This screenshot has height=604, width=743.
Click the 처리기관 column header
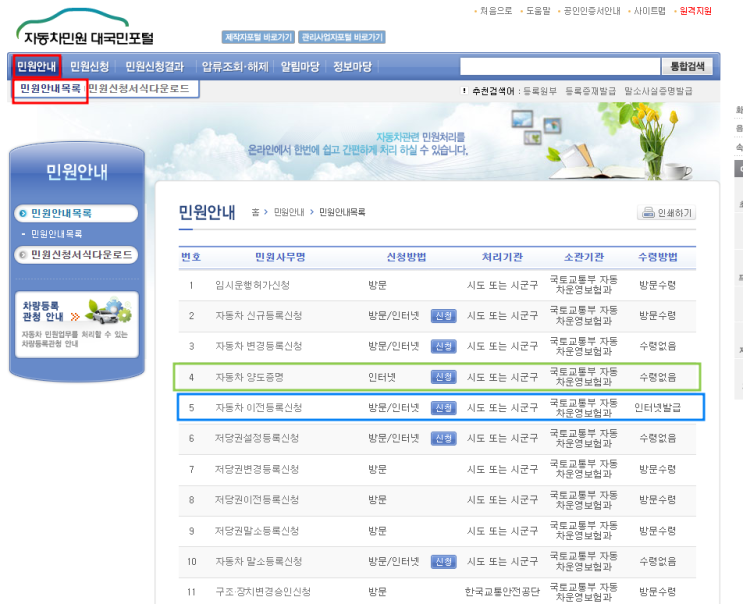pyautogui.click(x=502, y=257)
